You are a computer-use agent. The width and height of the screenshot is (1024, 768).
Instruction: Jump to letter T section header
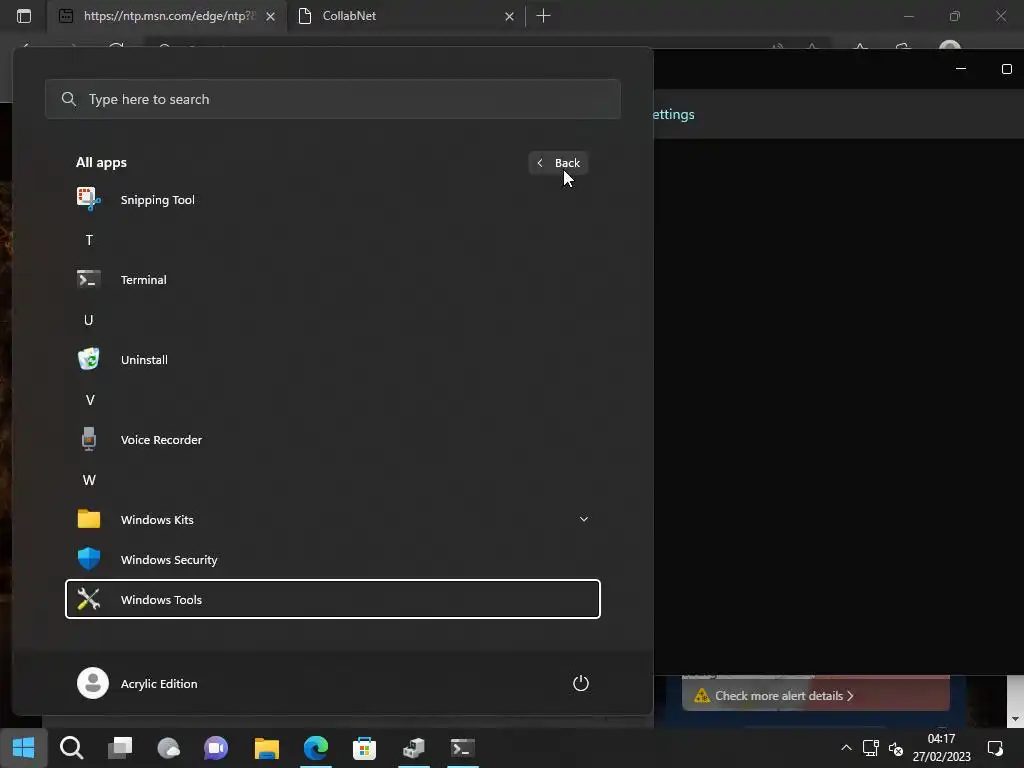89,240
